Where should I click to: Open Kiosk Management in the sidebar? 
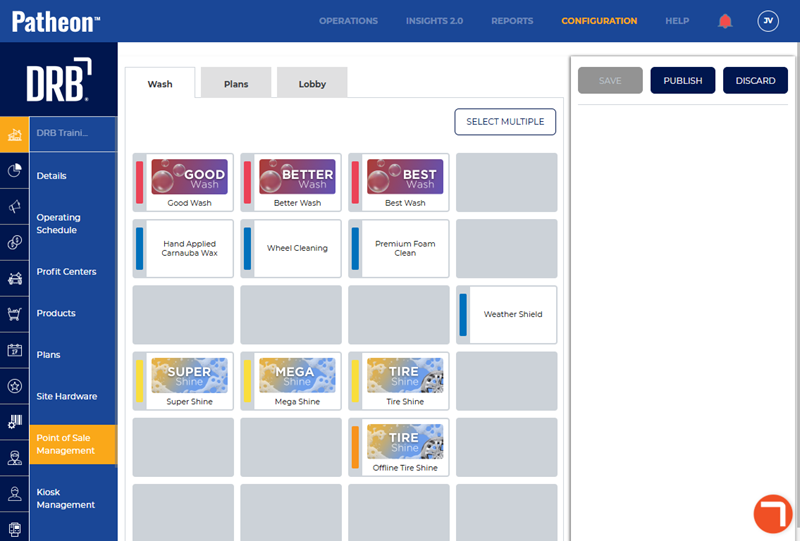tap(66, 498)
